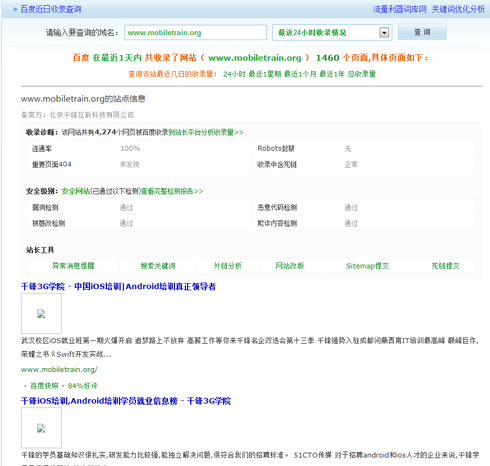This screenshot has width=490, height=466.
Task: Click the www.mobiletrain.org link in summary
Action: tap(255, 58)
